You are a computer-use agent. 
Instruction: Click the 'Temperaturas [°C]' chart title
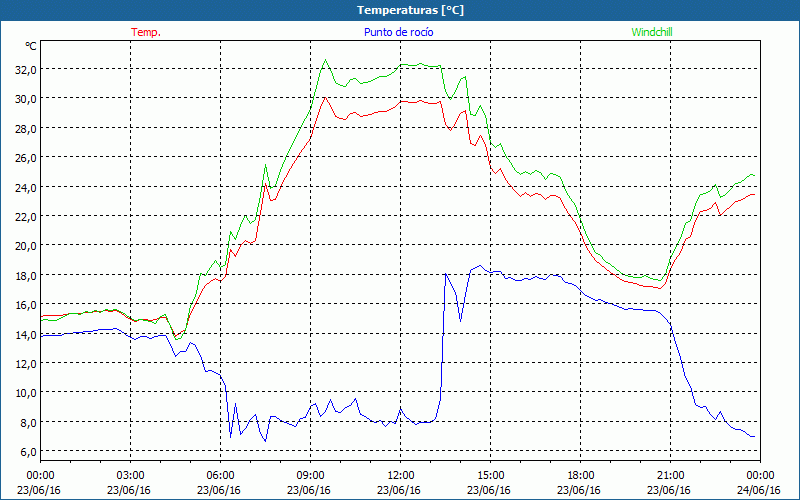(410, 10)
